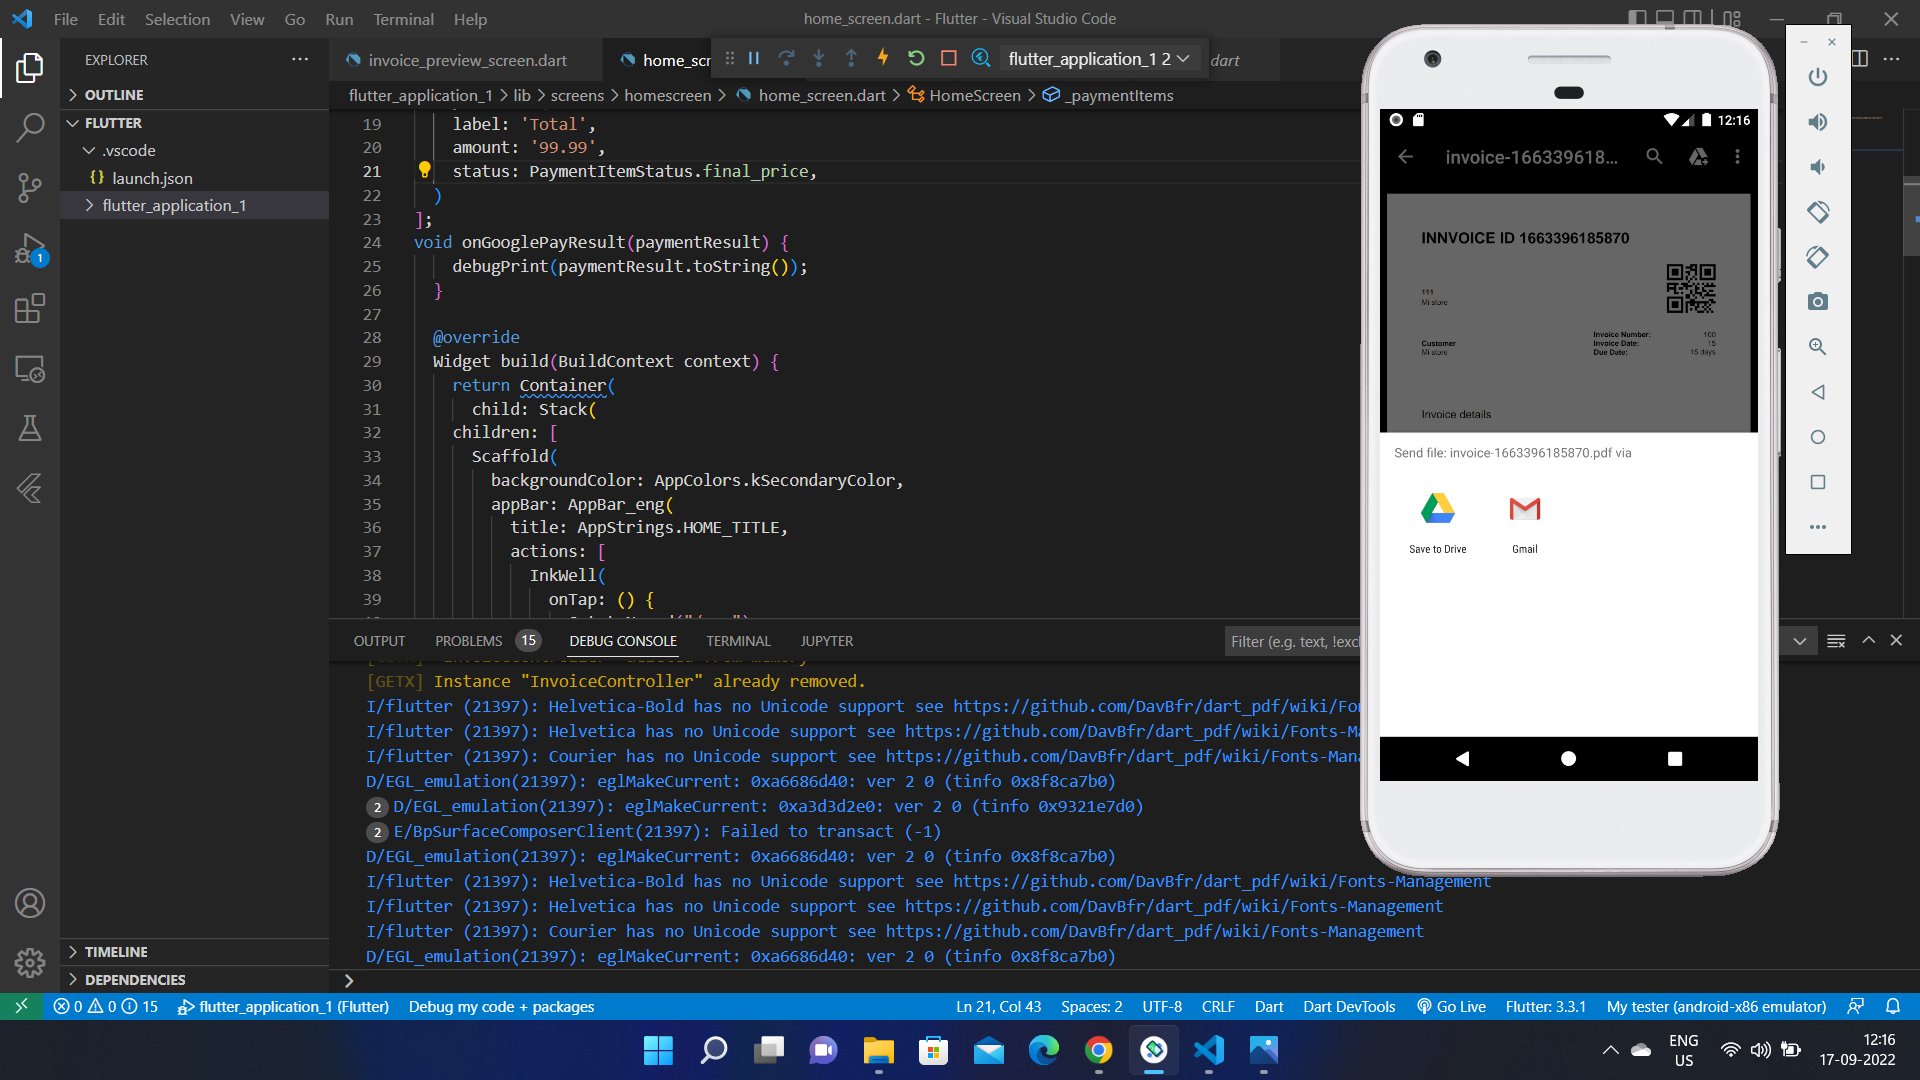Open the Search view in activity bar
Viewport: 1920px width, 1080px height.
(x=30, y=128)
